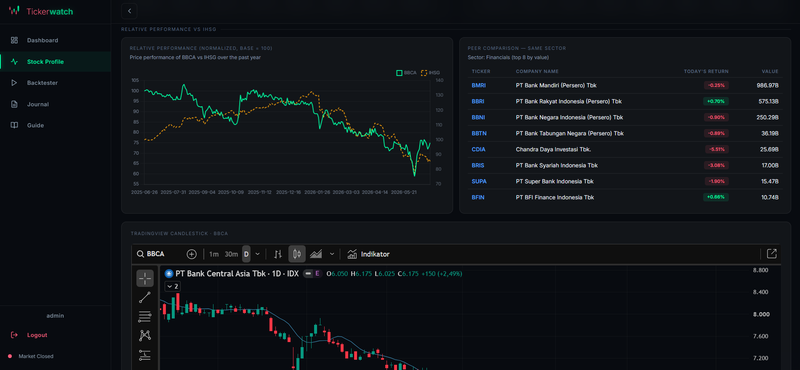Open the BRIS ticker link
Image resolution: width=800 pixels, height=370 pixels.
[x=478, y=165]
